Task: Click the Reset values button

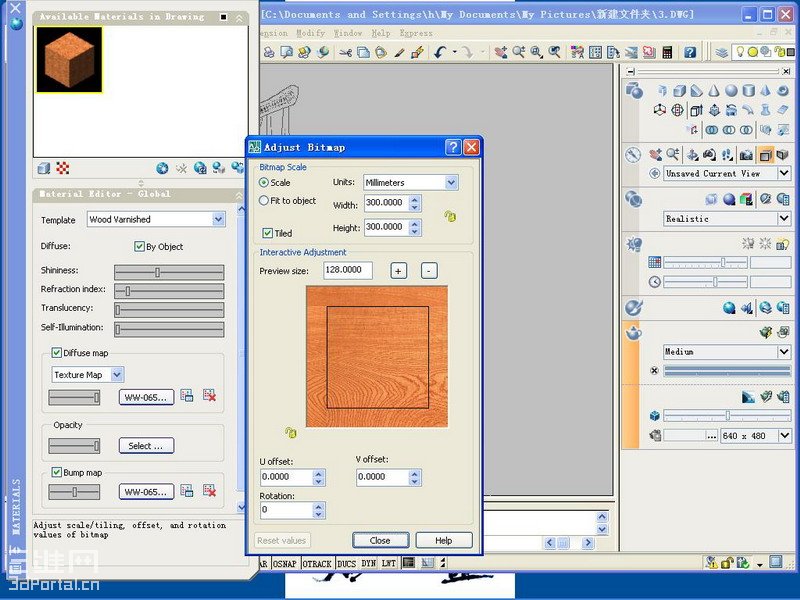Action: (282, 540)
